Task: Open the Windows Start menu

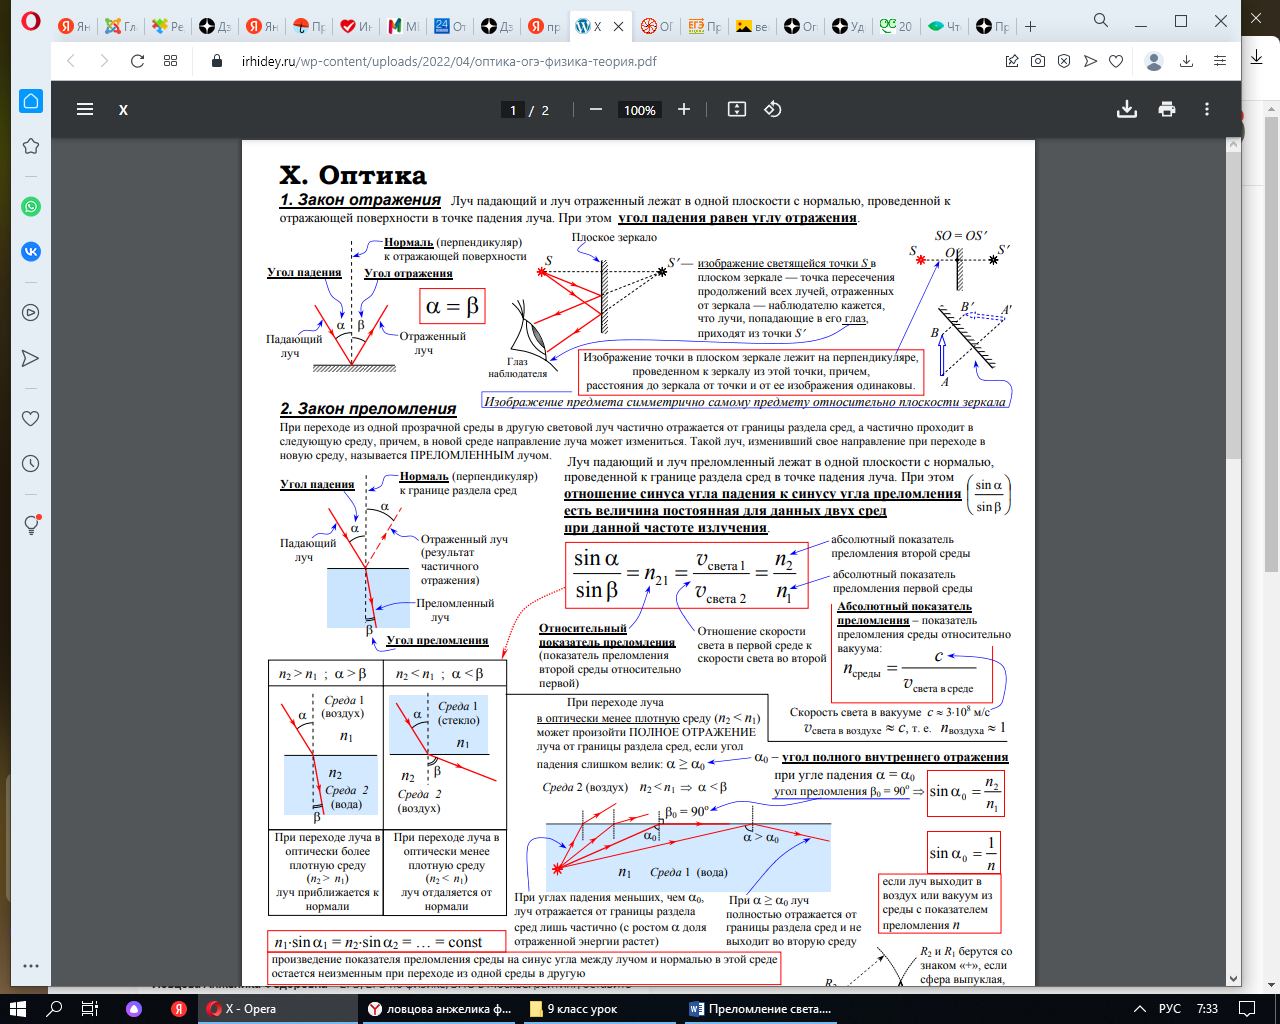Action: click(18, 1008)
